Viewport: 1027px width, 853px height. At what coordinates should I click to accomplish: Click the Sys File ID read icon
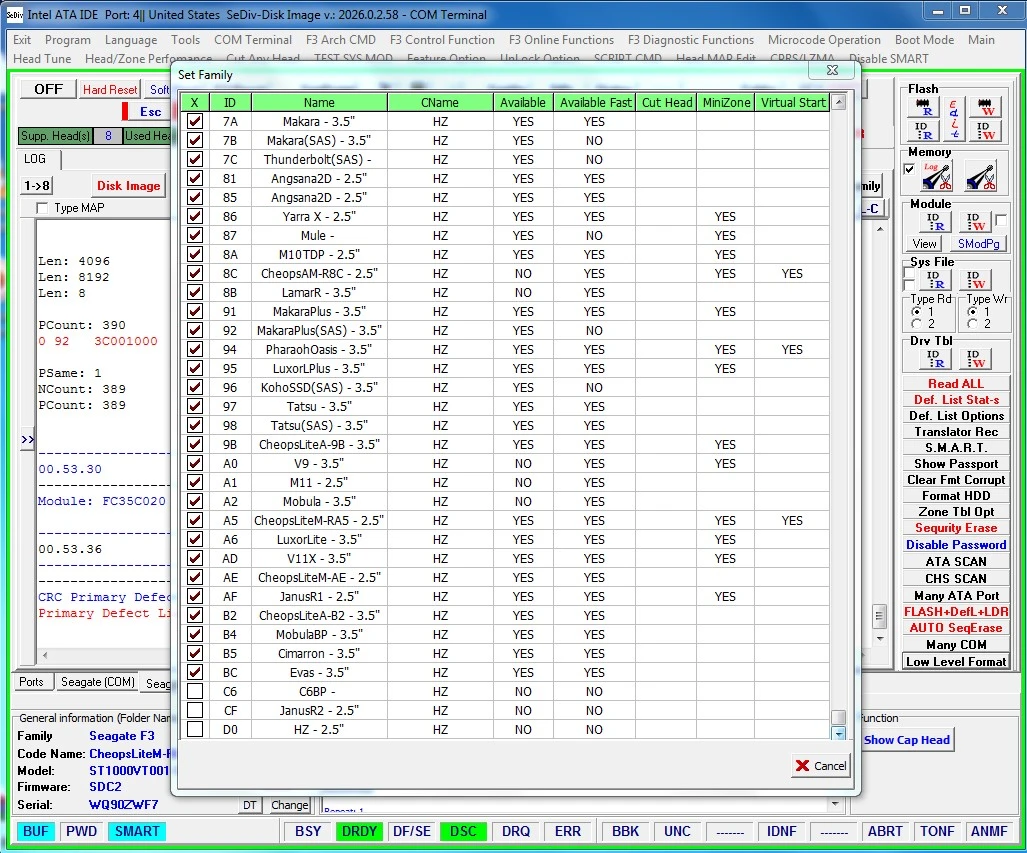tap(935, 280)
